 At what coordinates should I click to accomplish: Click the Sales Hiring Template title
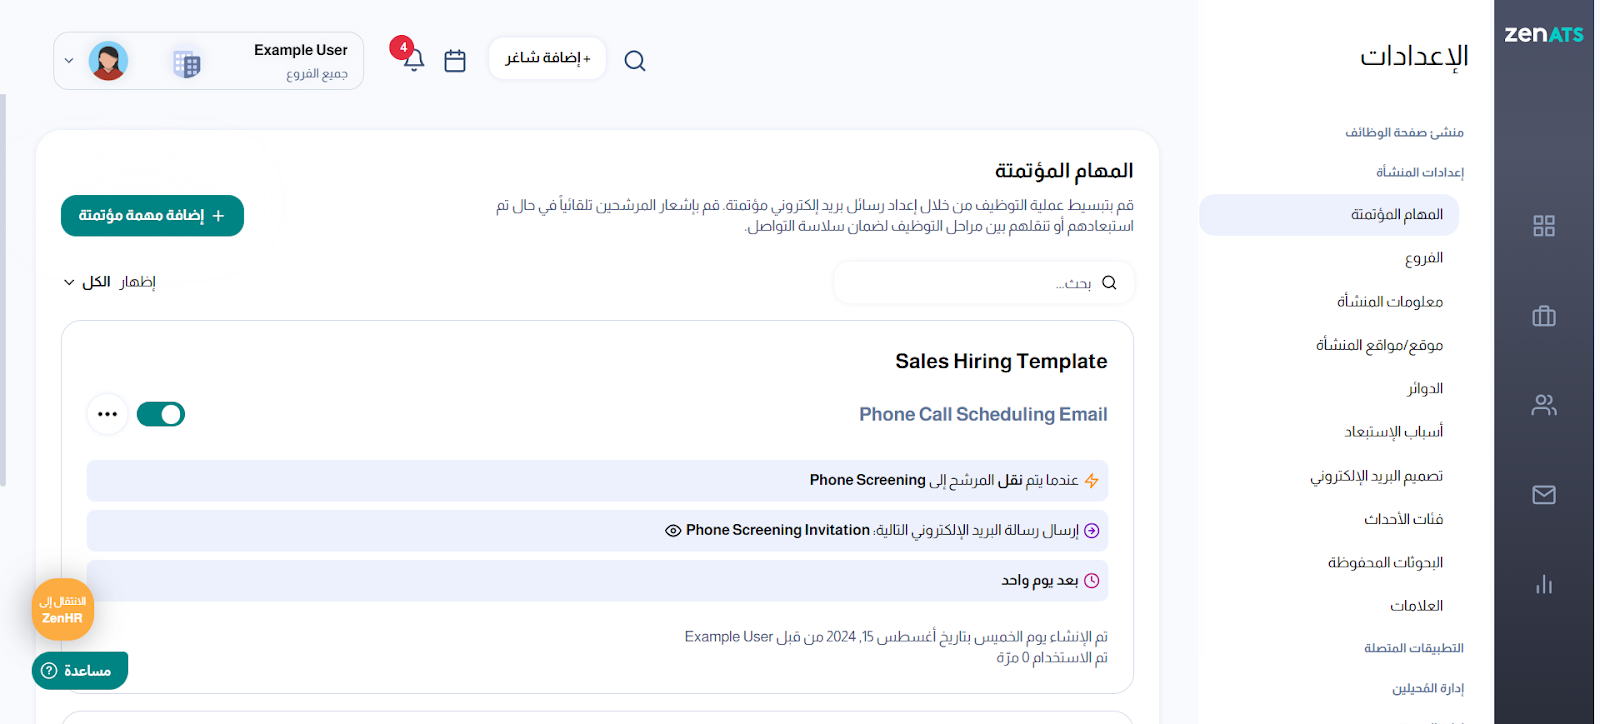(x=1001, y=362)
